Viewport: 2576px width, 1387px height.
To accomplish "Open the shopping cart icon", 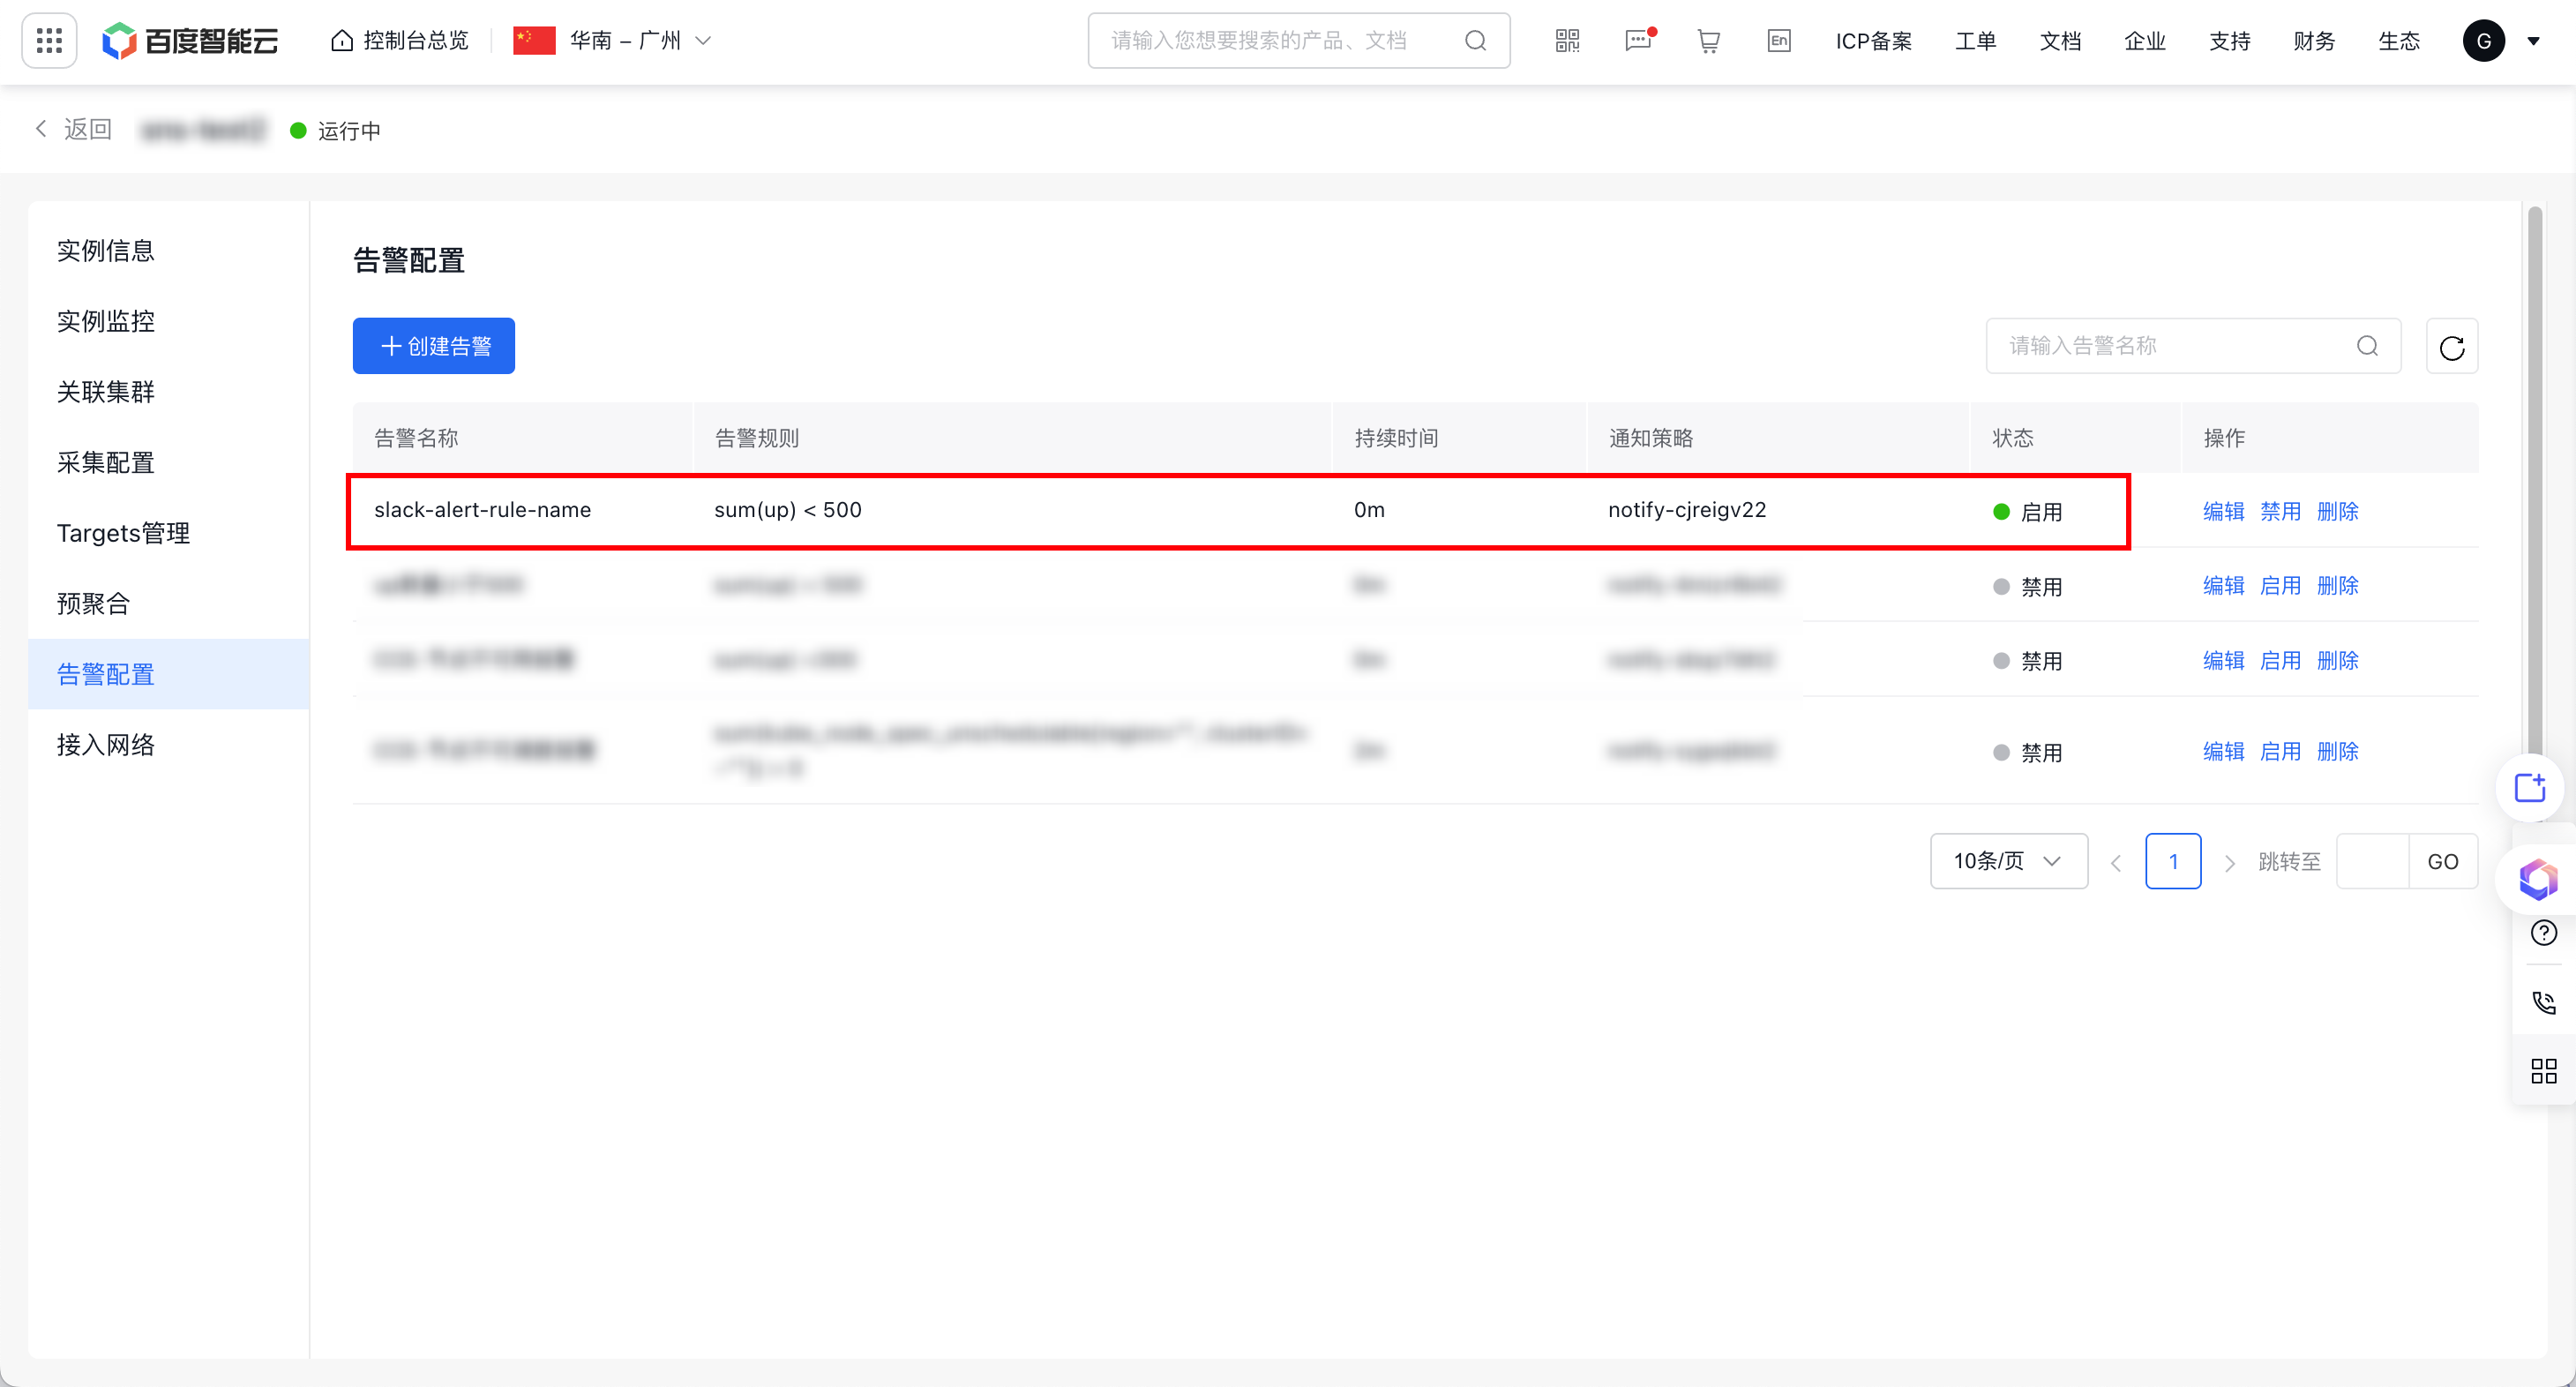I will pyautogui.click(x=1708, y=41).
